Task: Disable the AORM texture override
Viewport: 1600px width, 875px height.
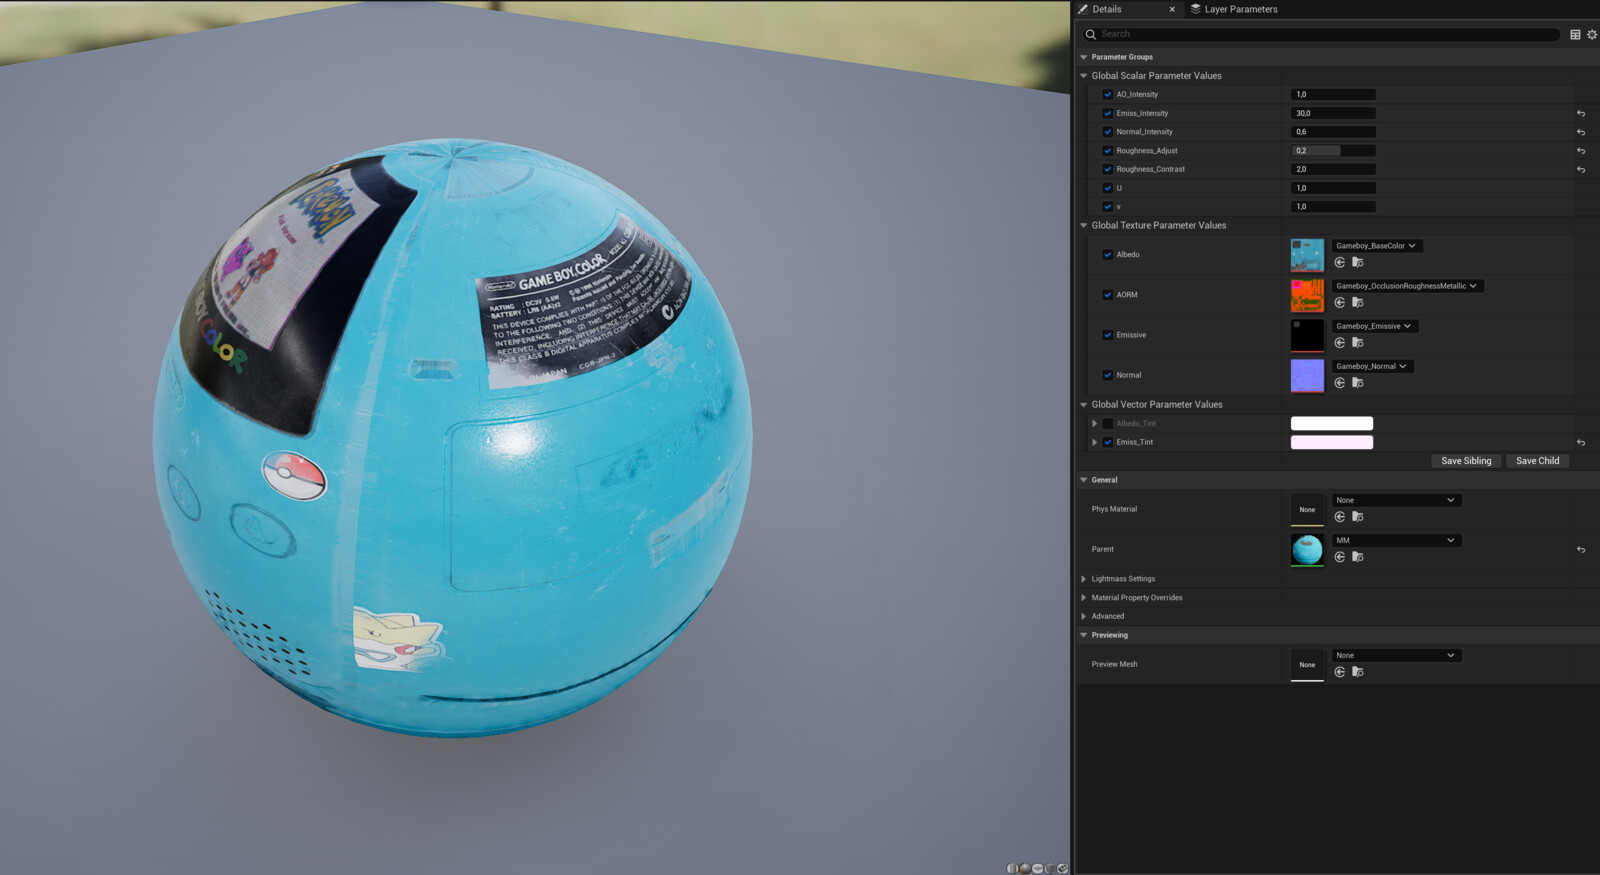Action: pyautogui.click(x=1107, y=295)
